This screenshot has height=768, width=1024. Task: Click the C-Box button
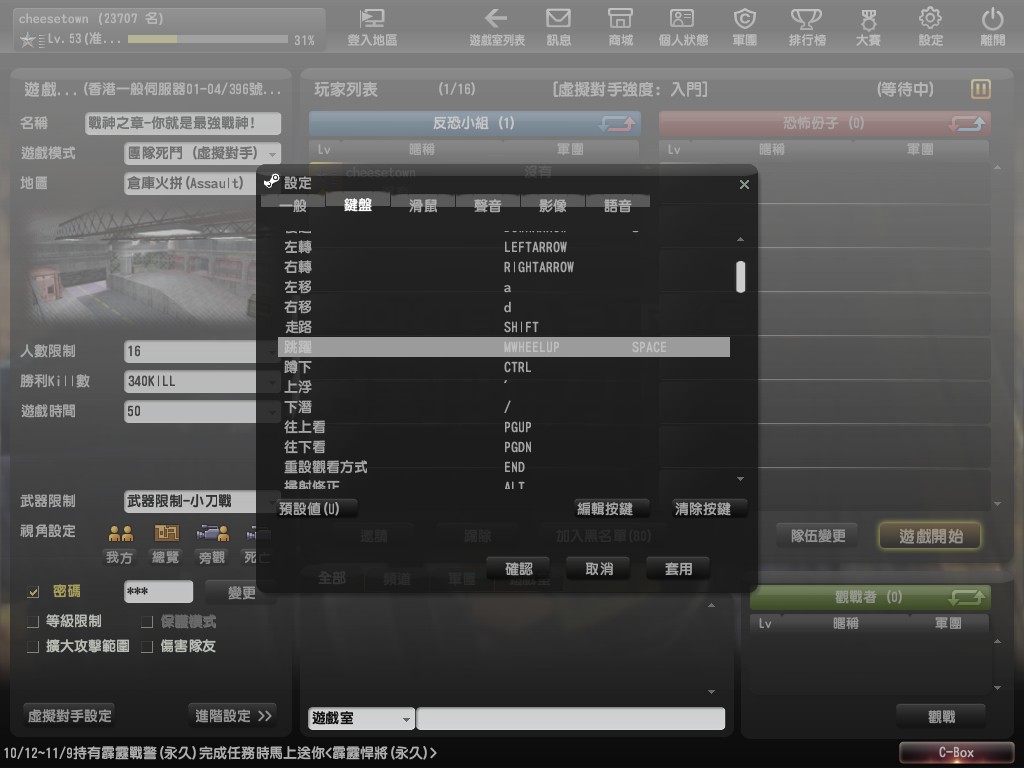956,752
